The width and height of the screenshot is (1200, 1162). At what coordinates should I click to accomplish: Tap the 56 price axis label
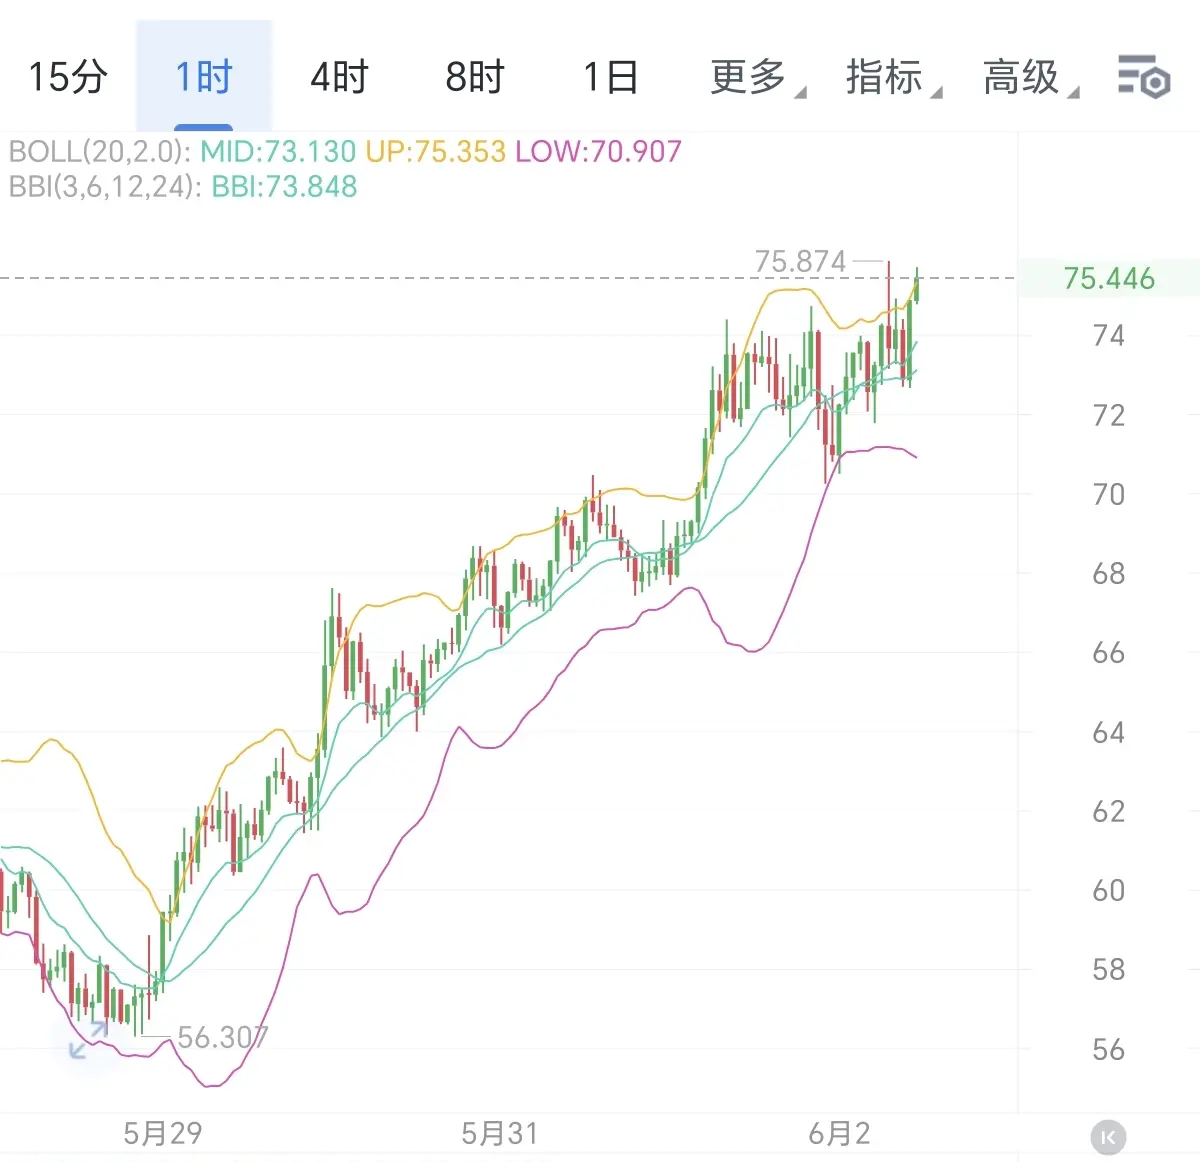click(x=1108, y=1050)
